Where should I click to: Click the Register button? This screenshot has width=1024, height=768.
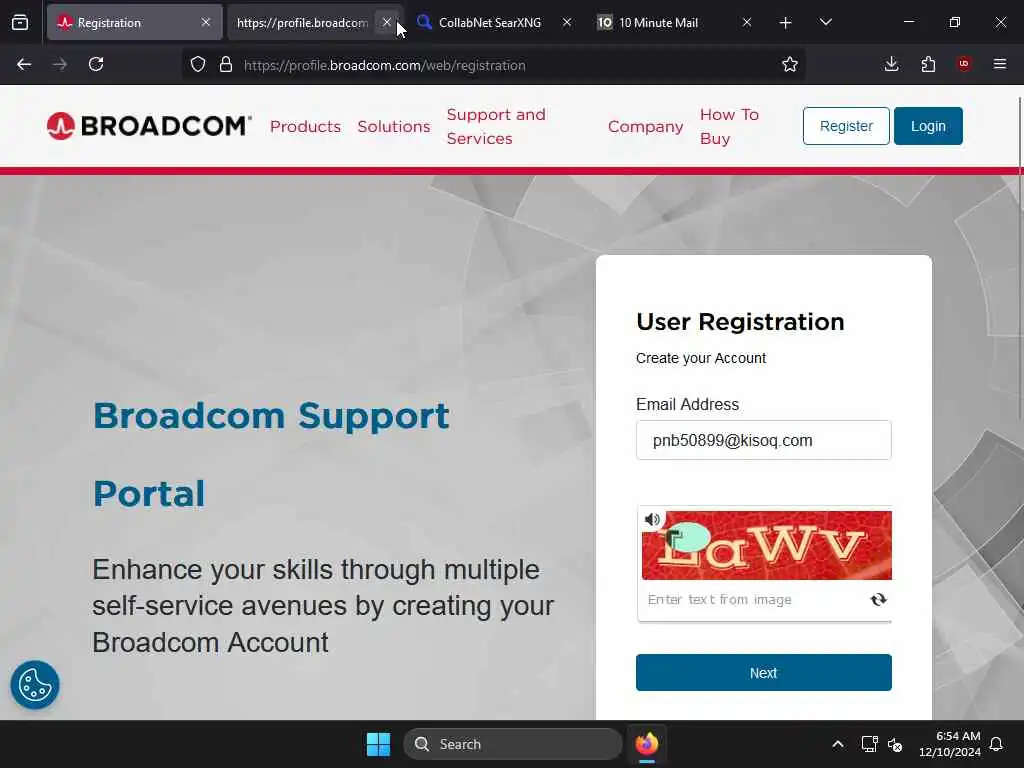pyautogui.click(x=846, y=126)
